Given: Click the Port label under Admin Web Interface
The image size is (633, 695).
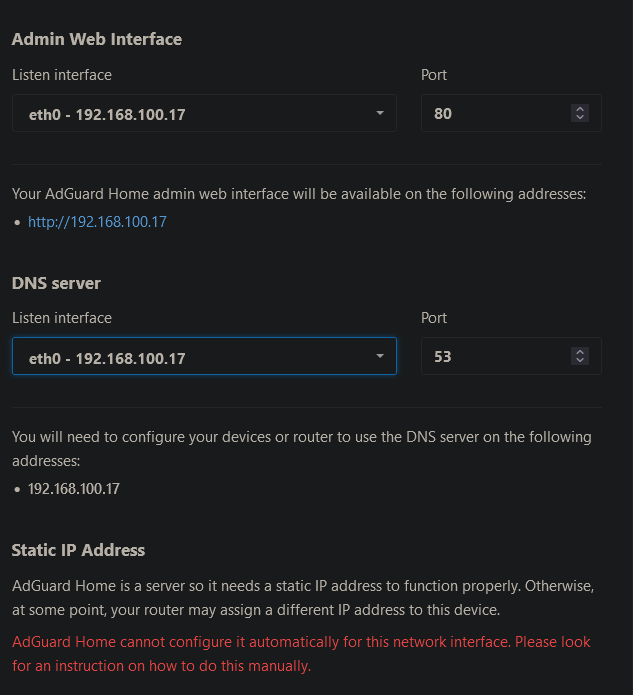Looking at the screenshot, I should [434, 75].
